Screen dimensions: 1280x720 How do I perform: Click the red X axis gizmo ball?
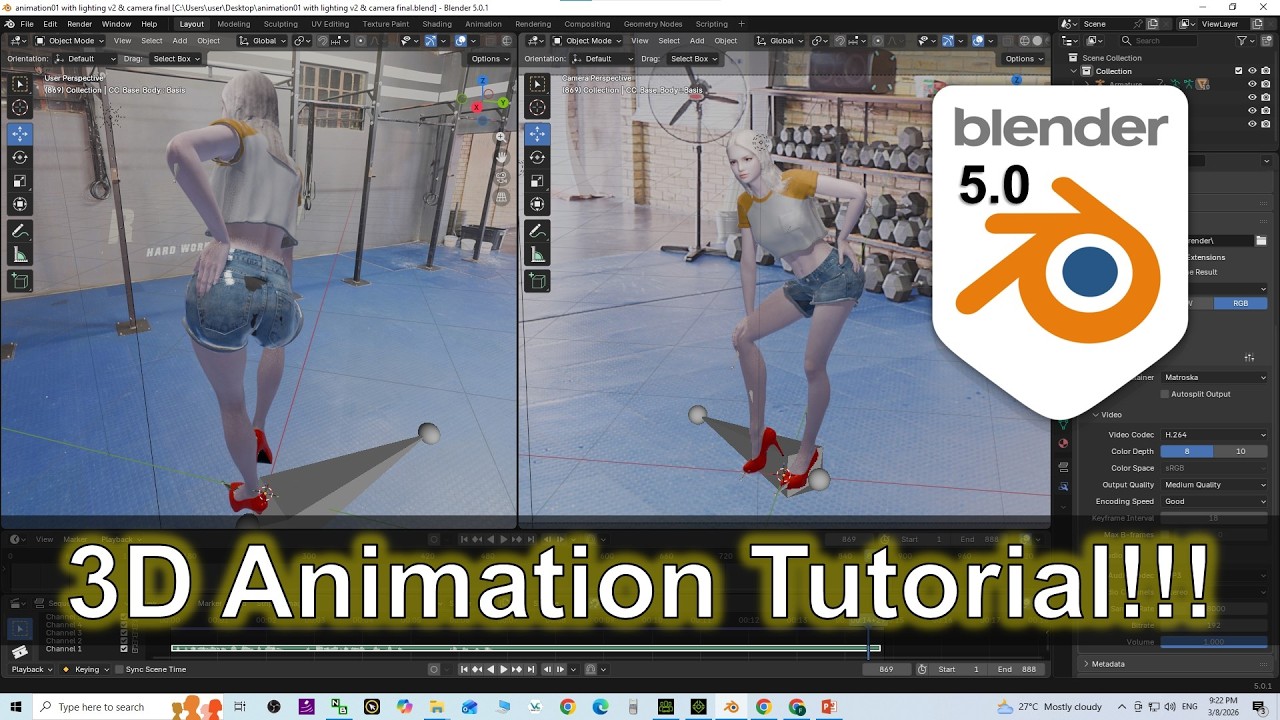click(x=477, y=107)
